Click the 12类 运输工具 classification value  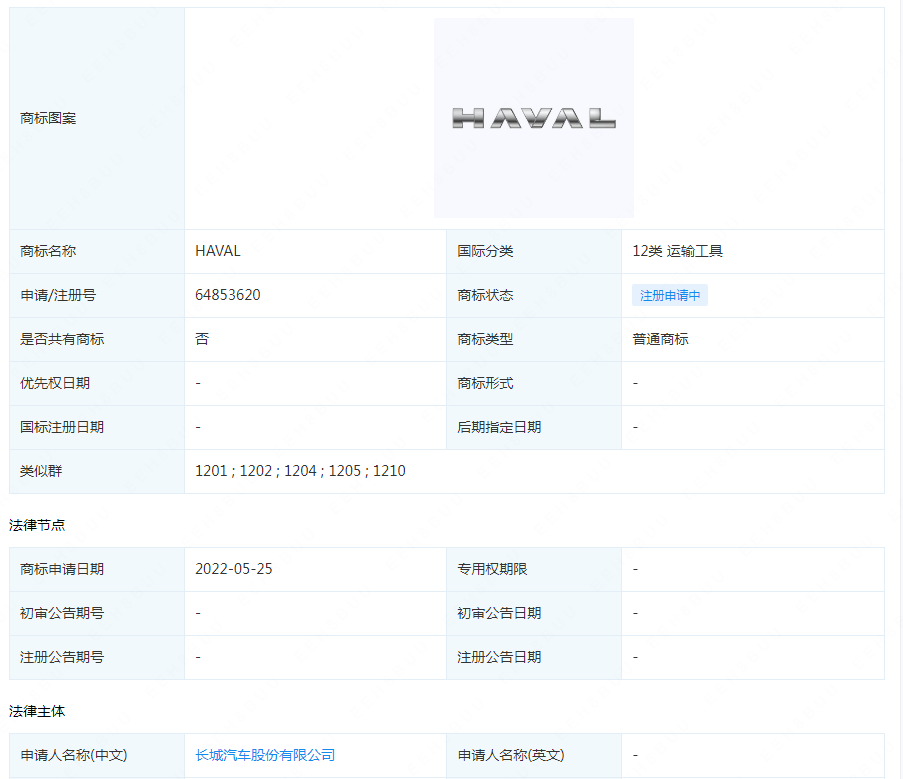(677, 251)
